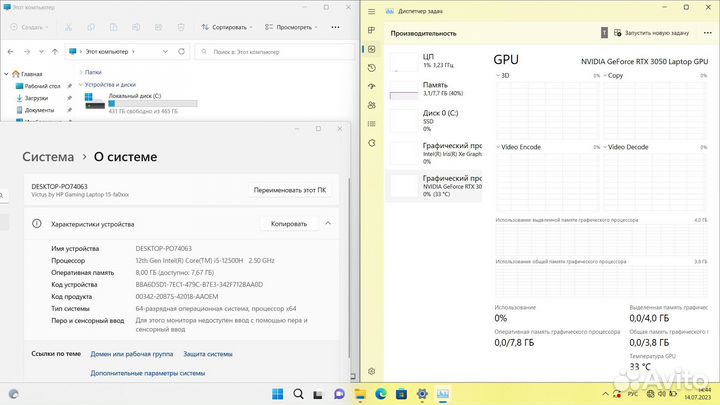Open the Processes page in Task Manager

[x=371, y=30]
